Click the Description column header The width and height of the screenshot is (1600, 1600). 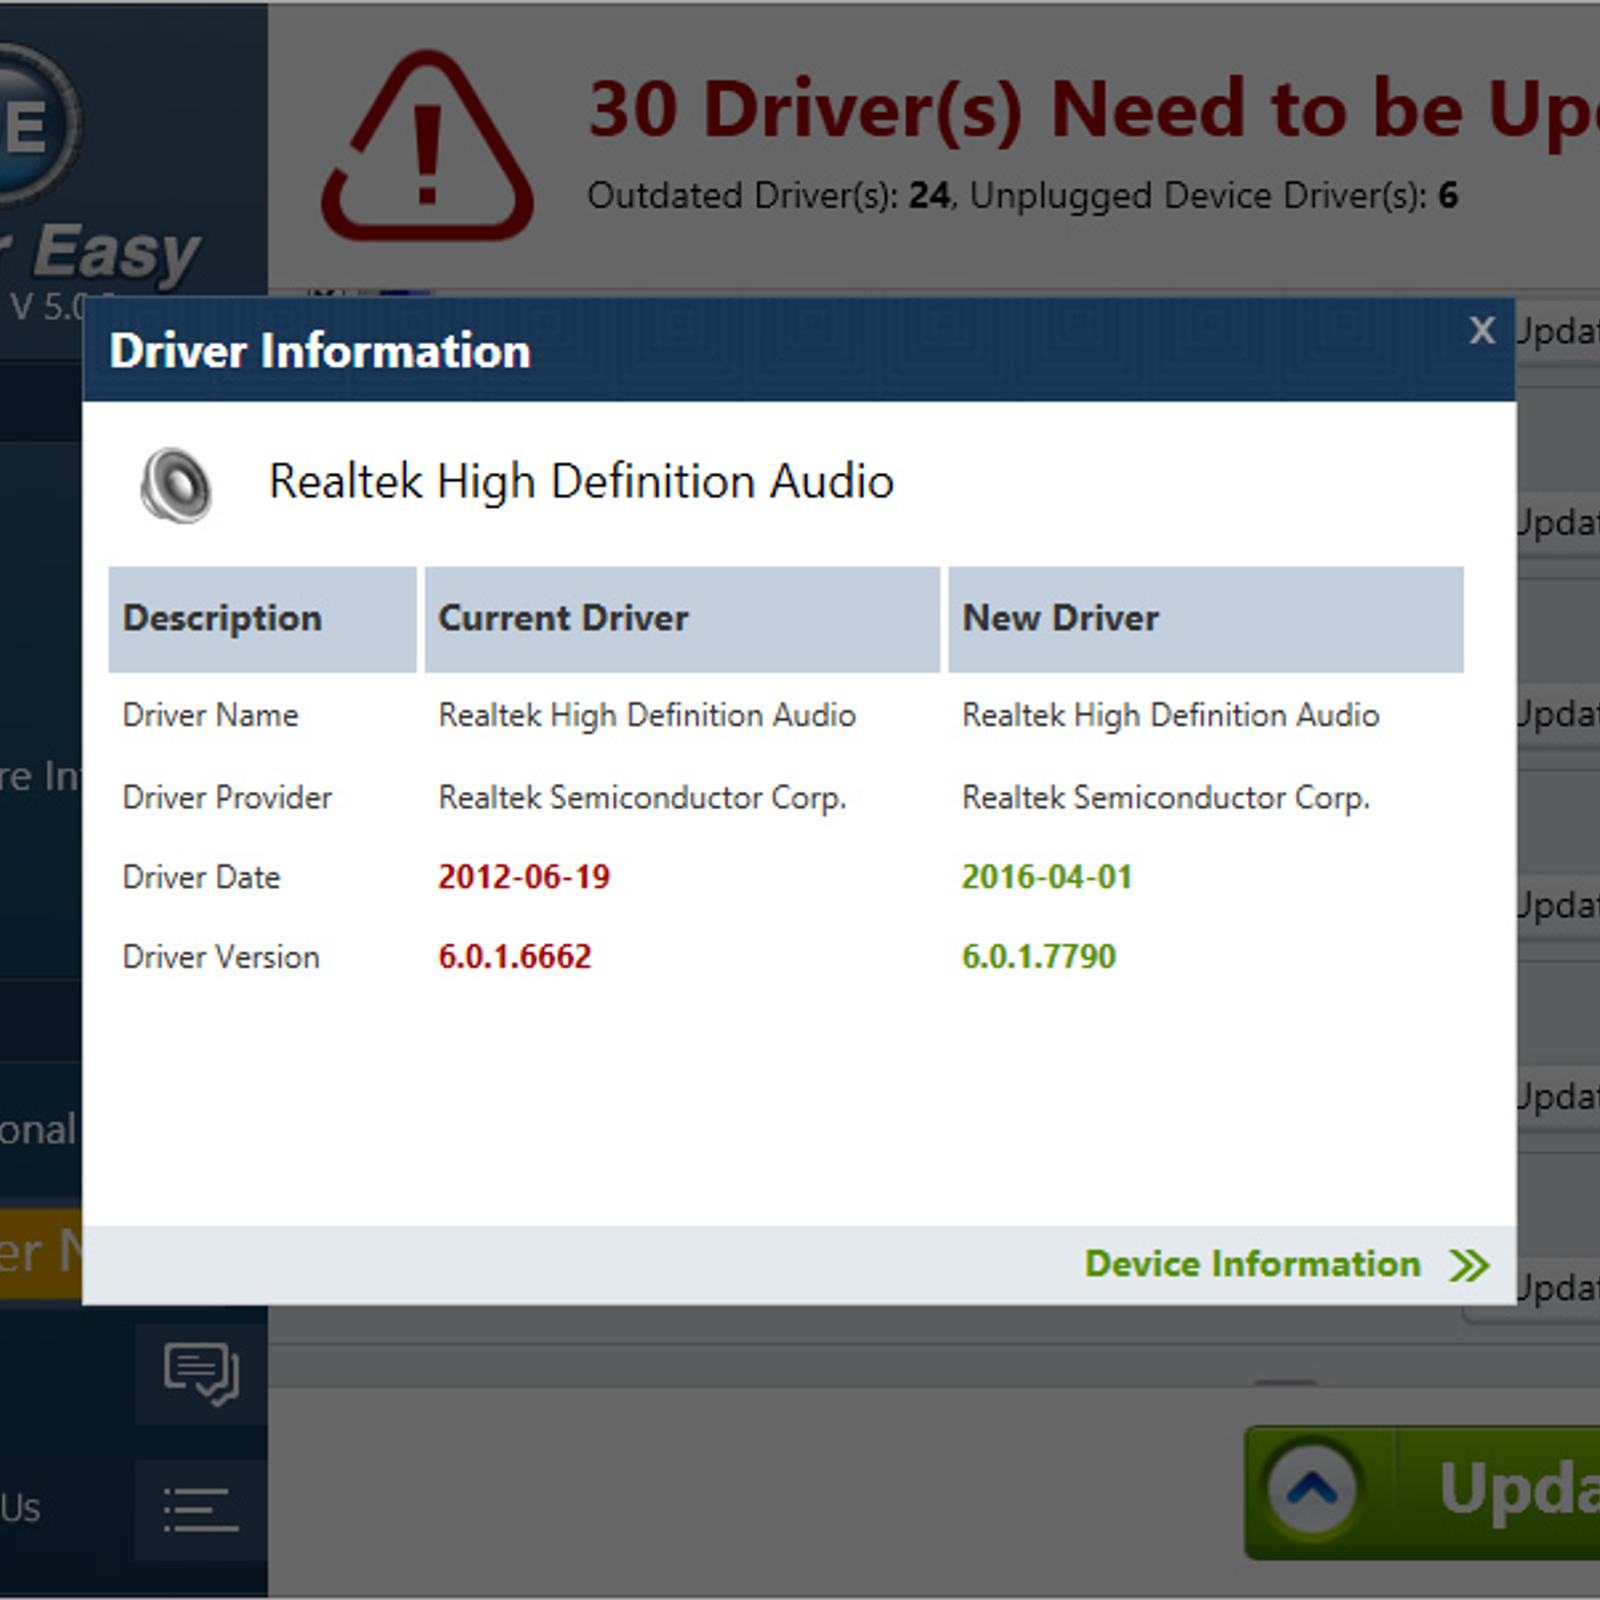(x=262, y=619)
